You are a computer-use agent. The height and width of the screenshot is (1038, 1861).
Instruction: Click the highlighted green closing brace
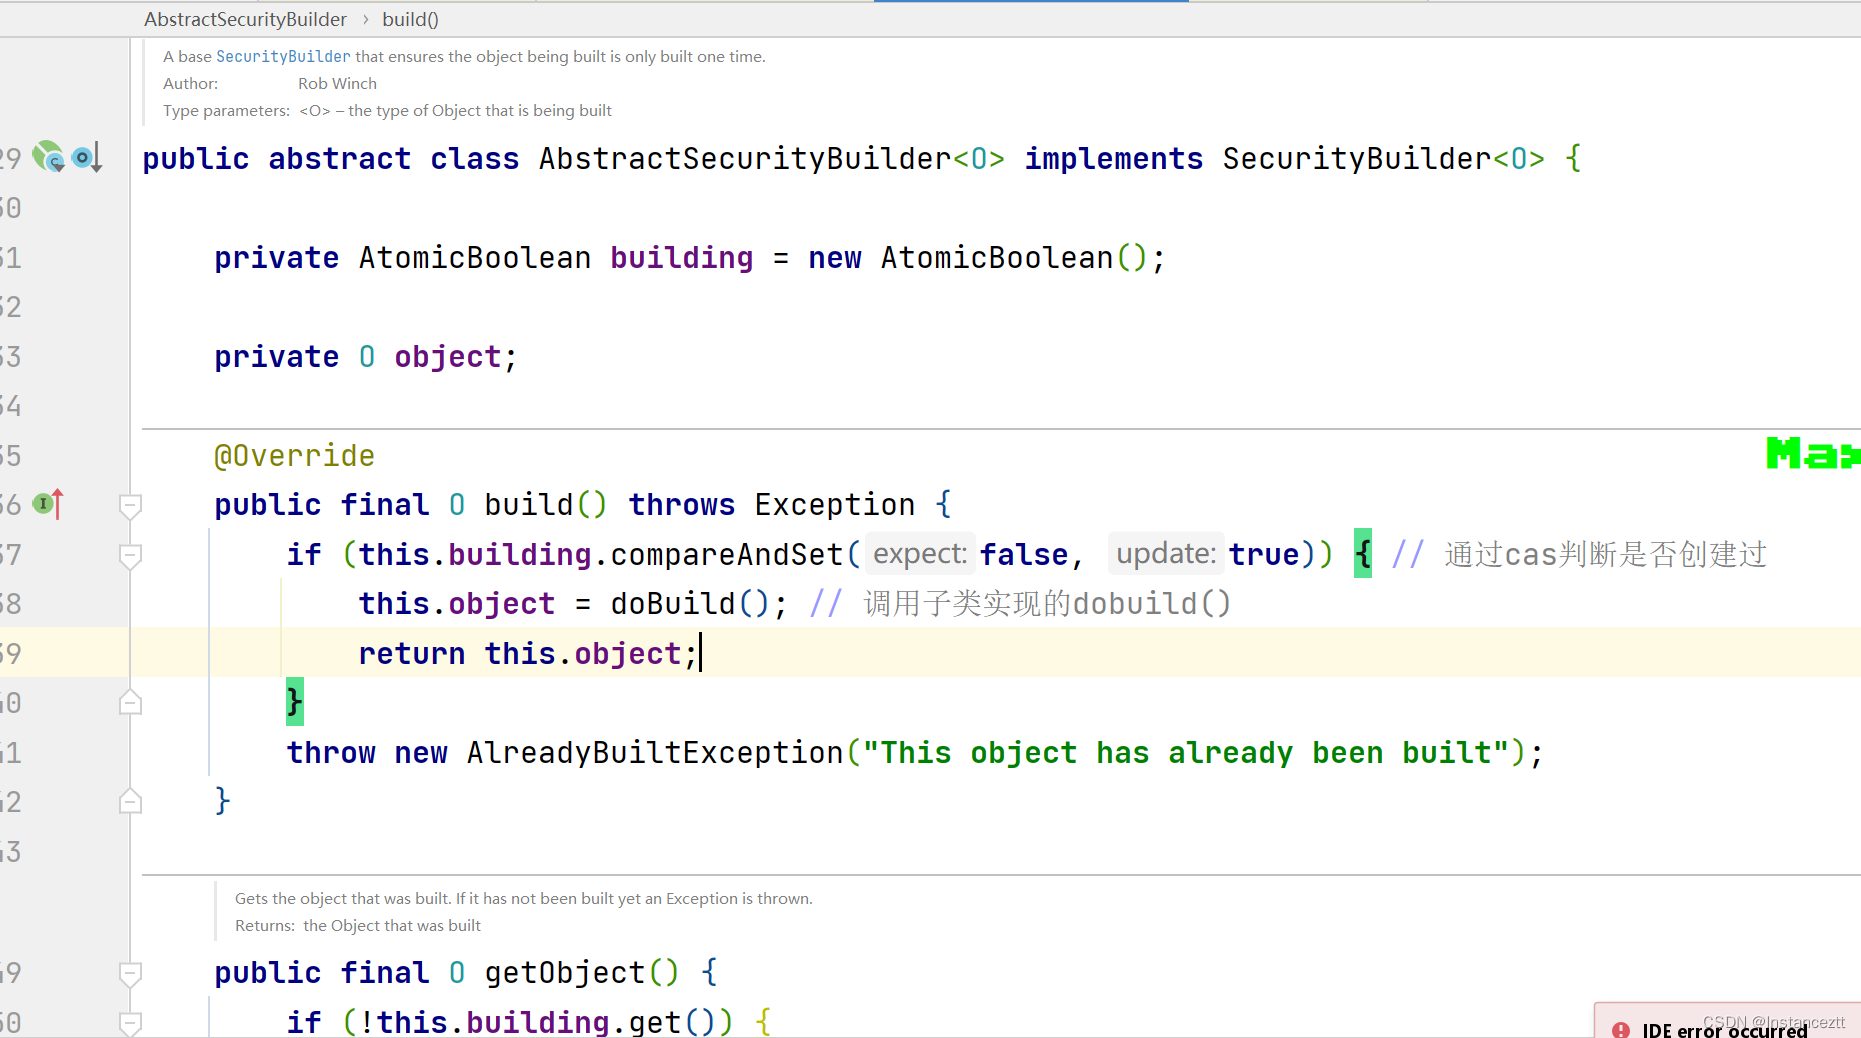[x=294, y=702]
